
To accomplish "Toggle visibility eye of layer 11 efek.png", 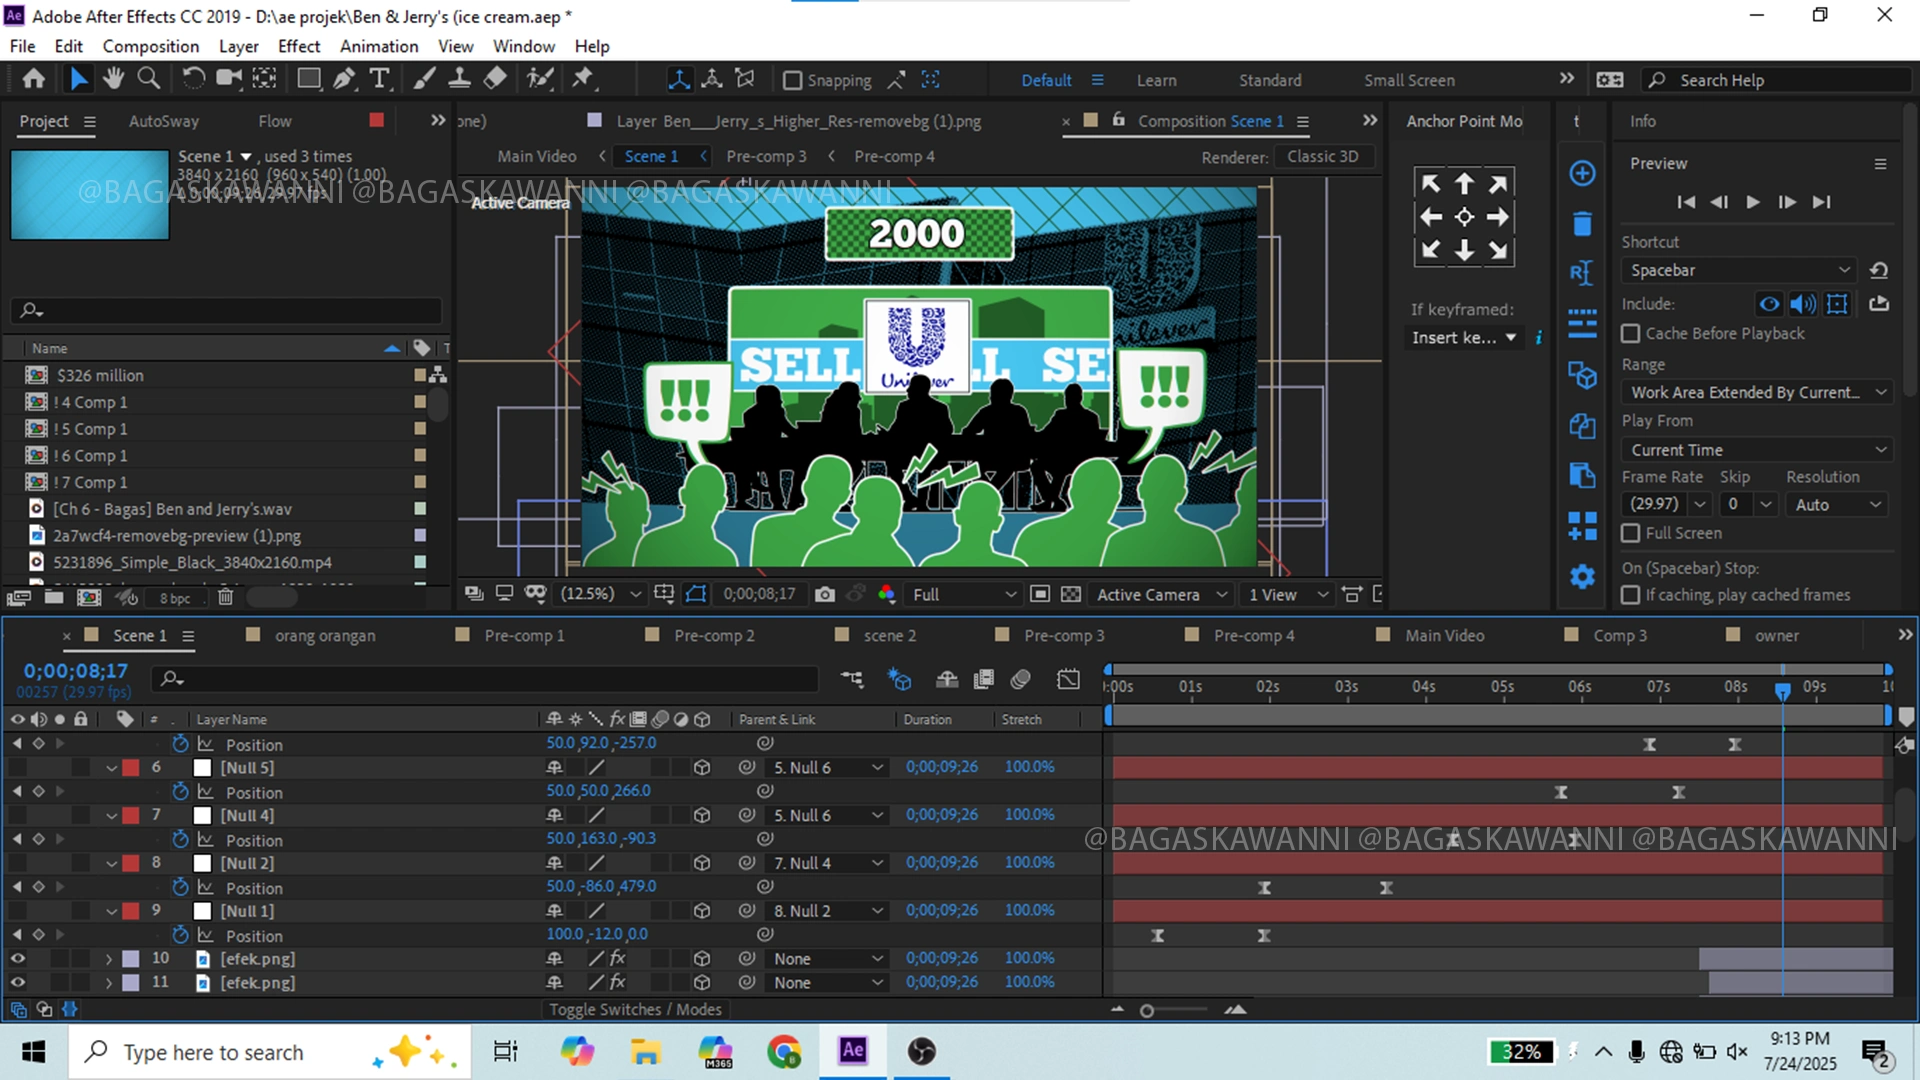I will [x=18, y=982].
